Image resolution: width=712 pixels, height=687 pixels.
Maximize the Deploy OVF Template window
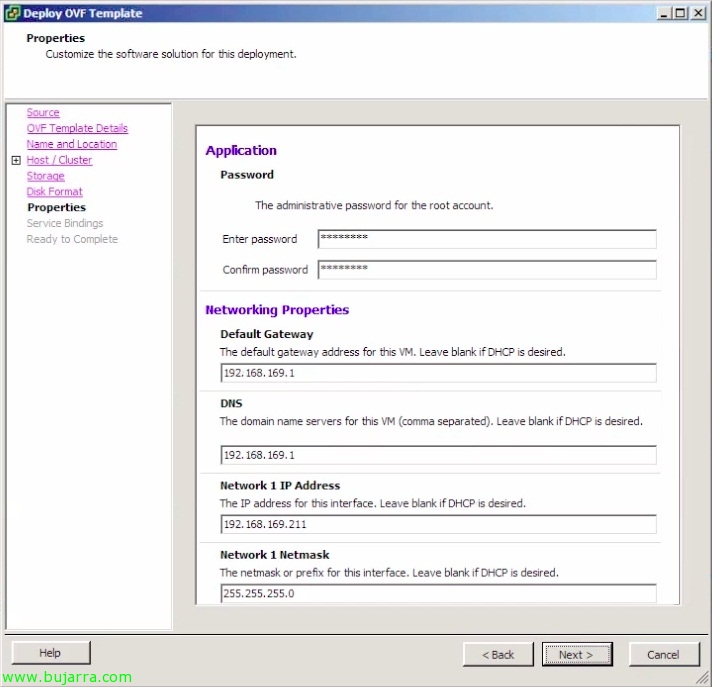[x=680, y=13]
